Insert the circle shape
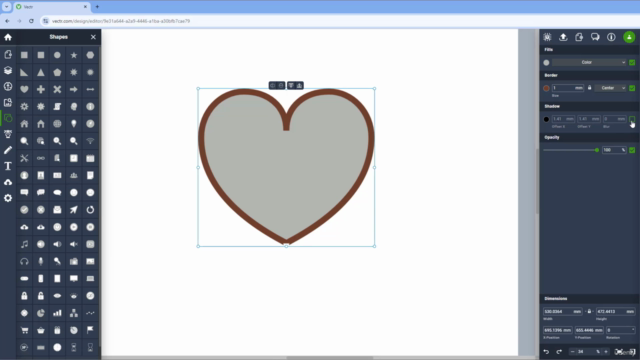 pyautogui.click(x=57, y=55)
